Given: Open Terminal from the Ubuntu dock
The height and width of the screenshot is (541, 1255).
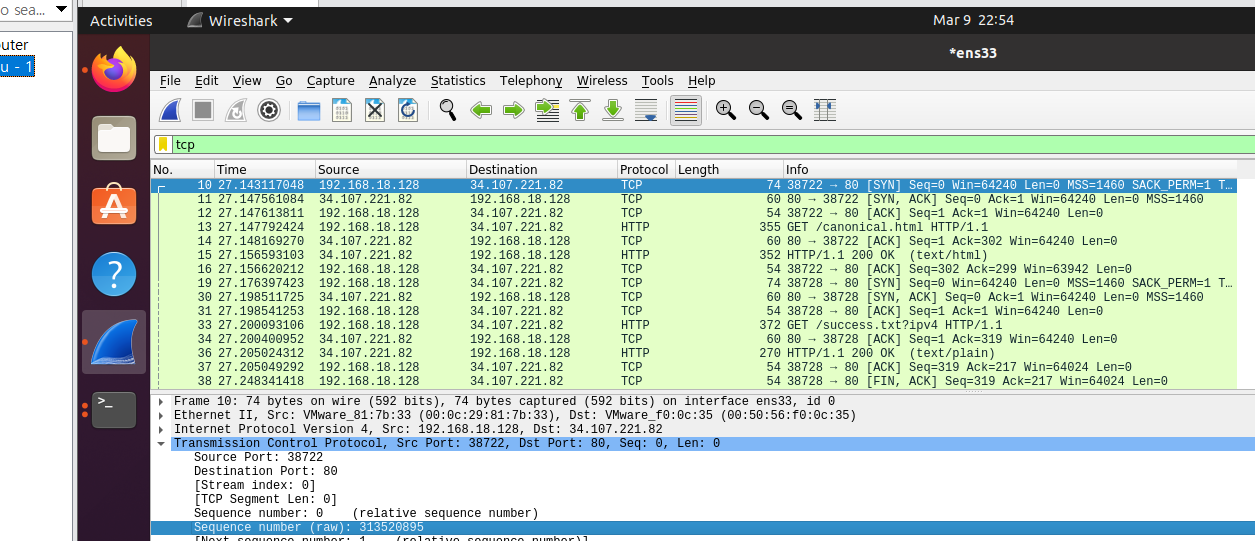Looking at the screenshot, I should coord(114,410).
